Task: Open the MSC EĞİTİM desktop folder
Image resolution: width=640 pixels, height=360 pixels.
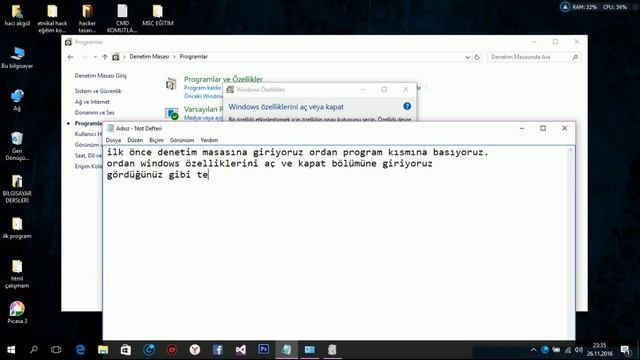Action: tap(158, 16)
